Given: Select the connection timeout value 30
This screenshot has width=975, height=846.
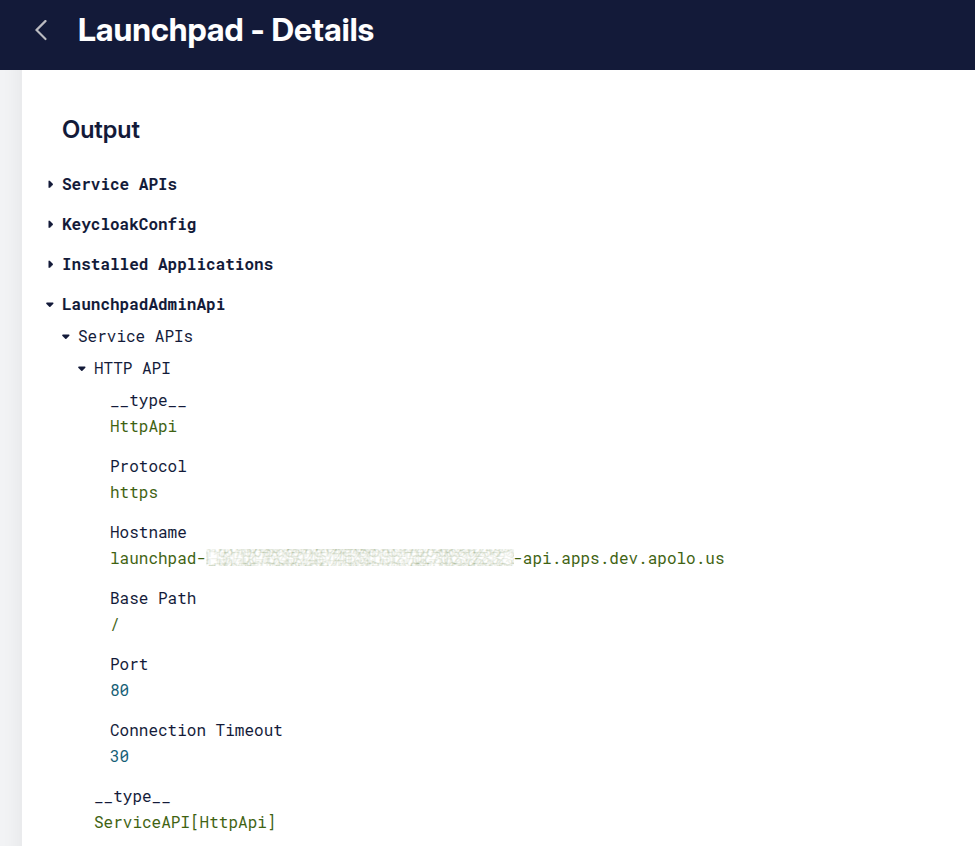Looking at the screenshot, I should (119, 756).
